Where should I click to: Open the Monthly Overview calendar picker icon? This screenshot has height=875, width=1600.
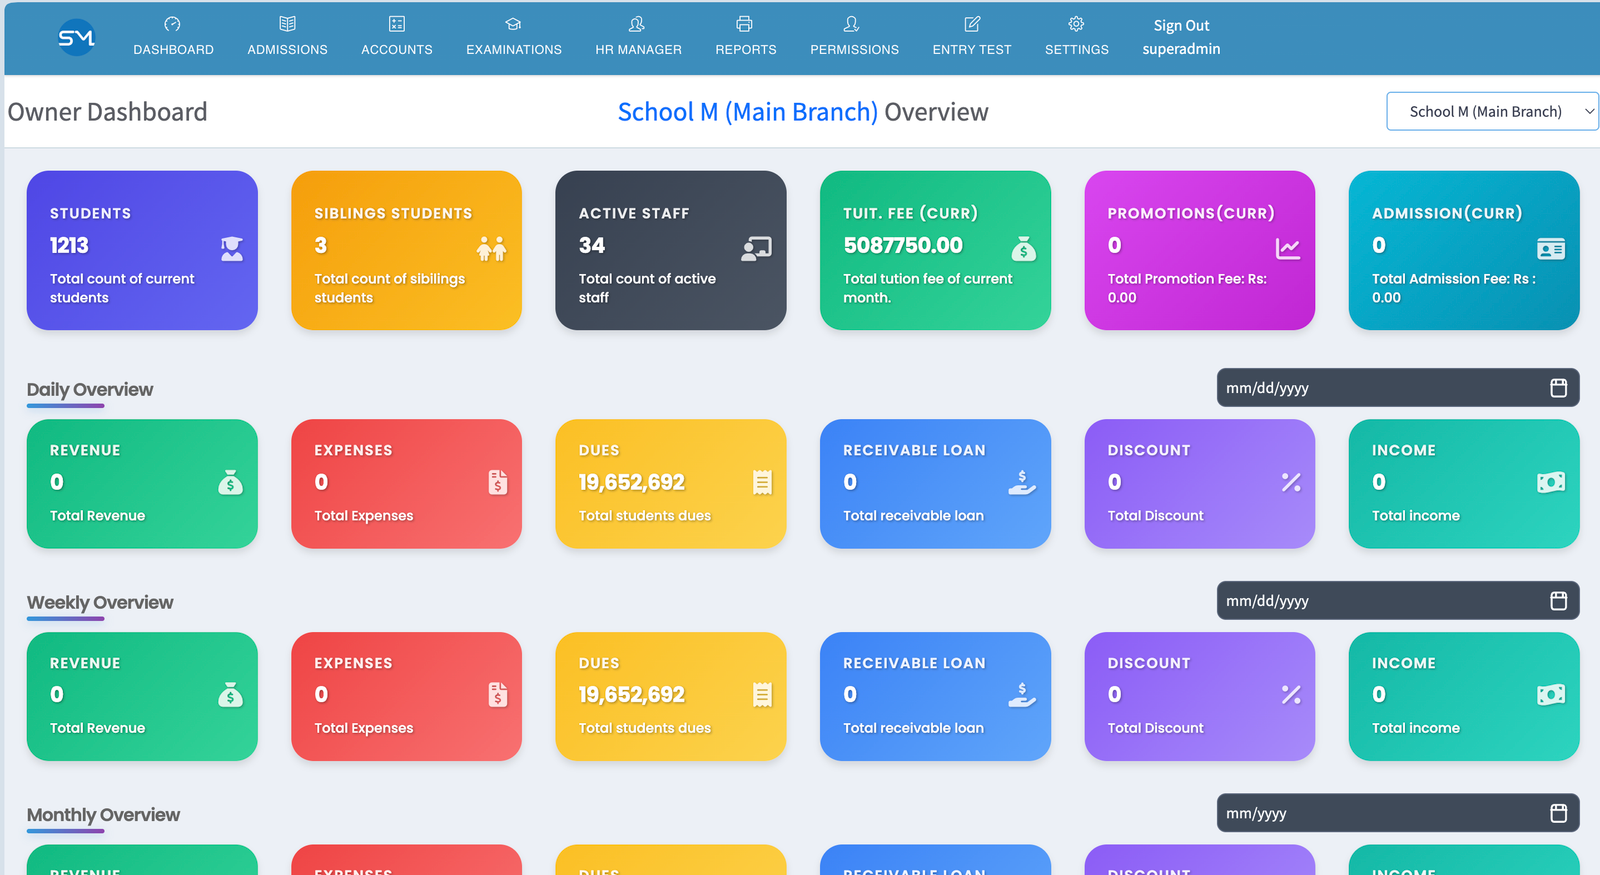click(1558, 814)
